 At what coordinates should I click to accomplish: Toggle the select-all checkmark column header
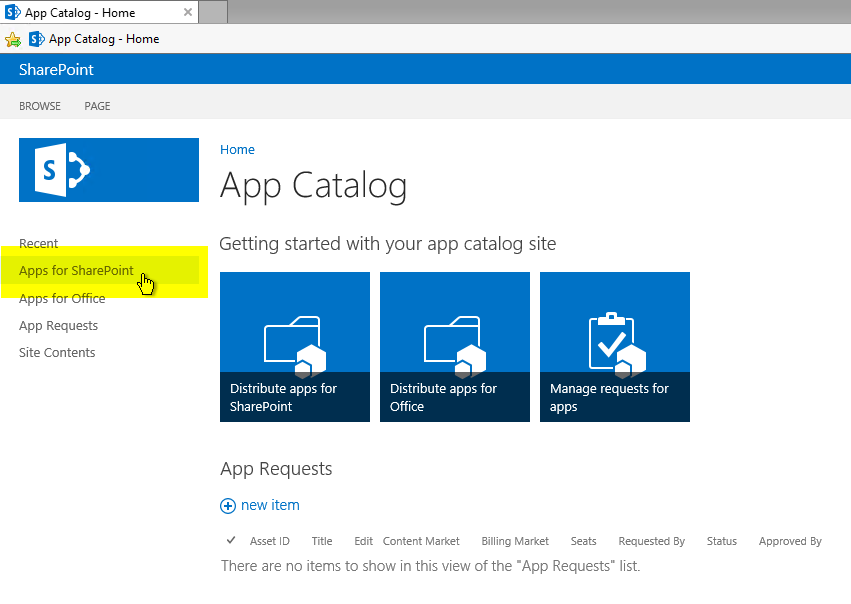231,541
